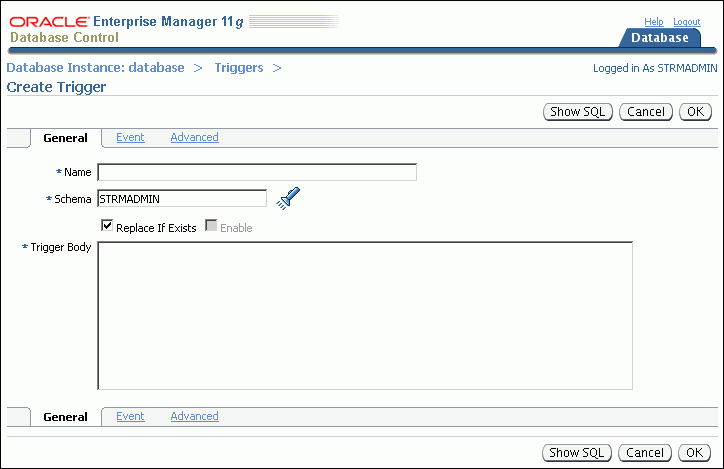Go to Database Instance: database breadcrumb

tap(96, 68)
